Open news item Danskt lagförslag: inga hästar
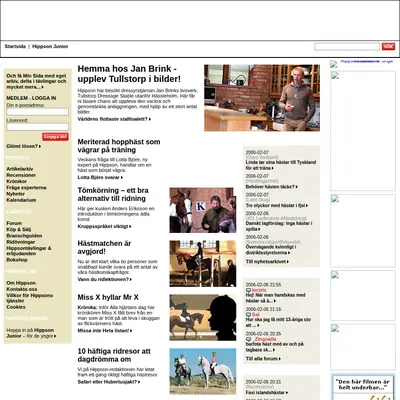Image resolution: width=400 pixels, height=400 pixels. click(279, 226)
